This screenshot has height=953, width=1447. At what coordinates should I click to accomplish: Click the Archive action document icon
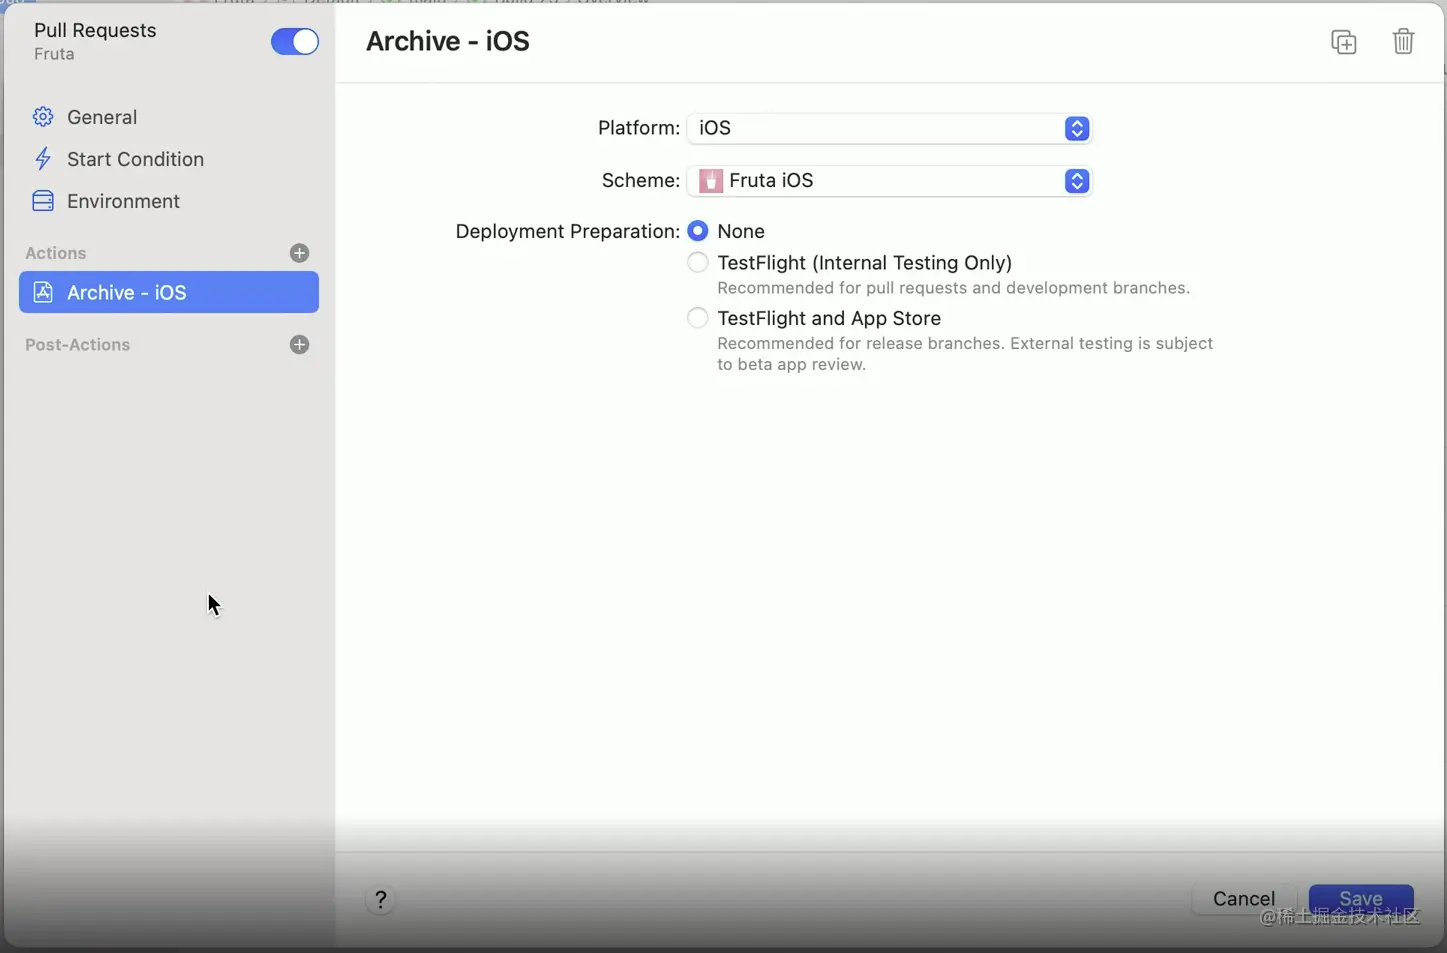[x=43, y=292]
